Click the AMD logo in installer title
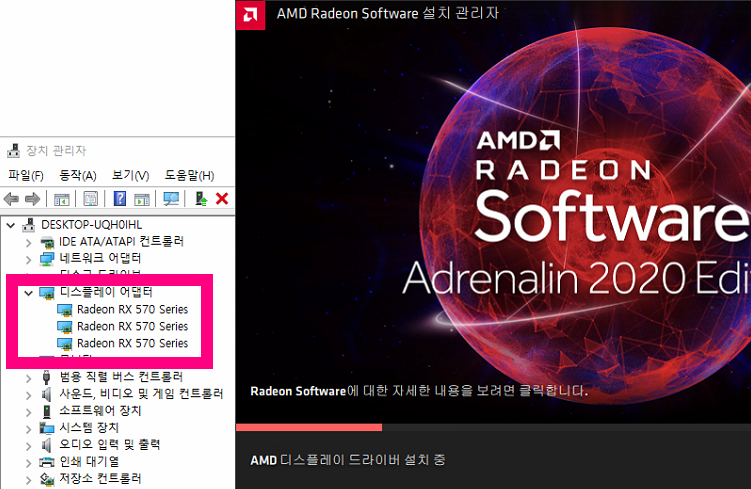 pyautogui.click(x=250, y=15)
